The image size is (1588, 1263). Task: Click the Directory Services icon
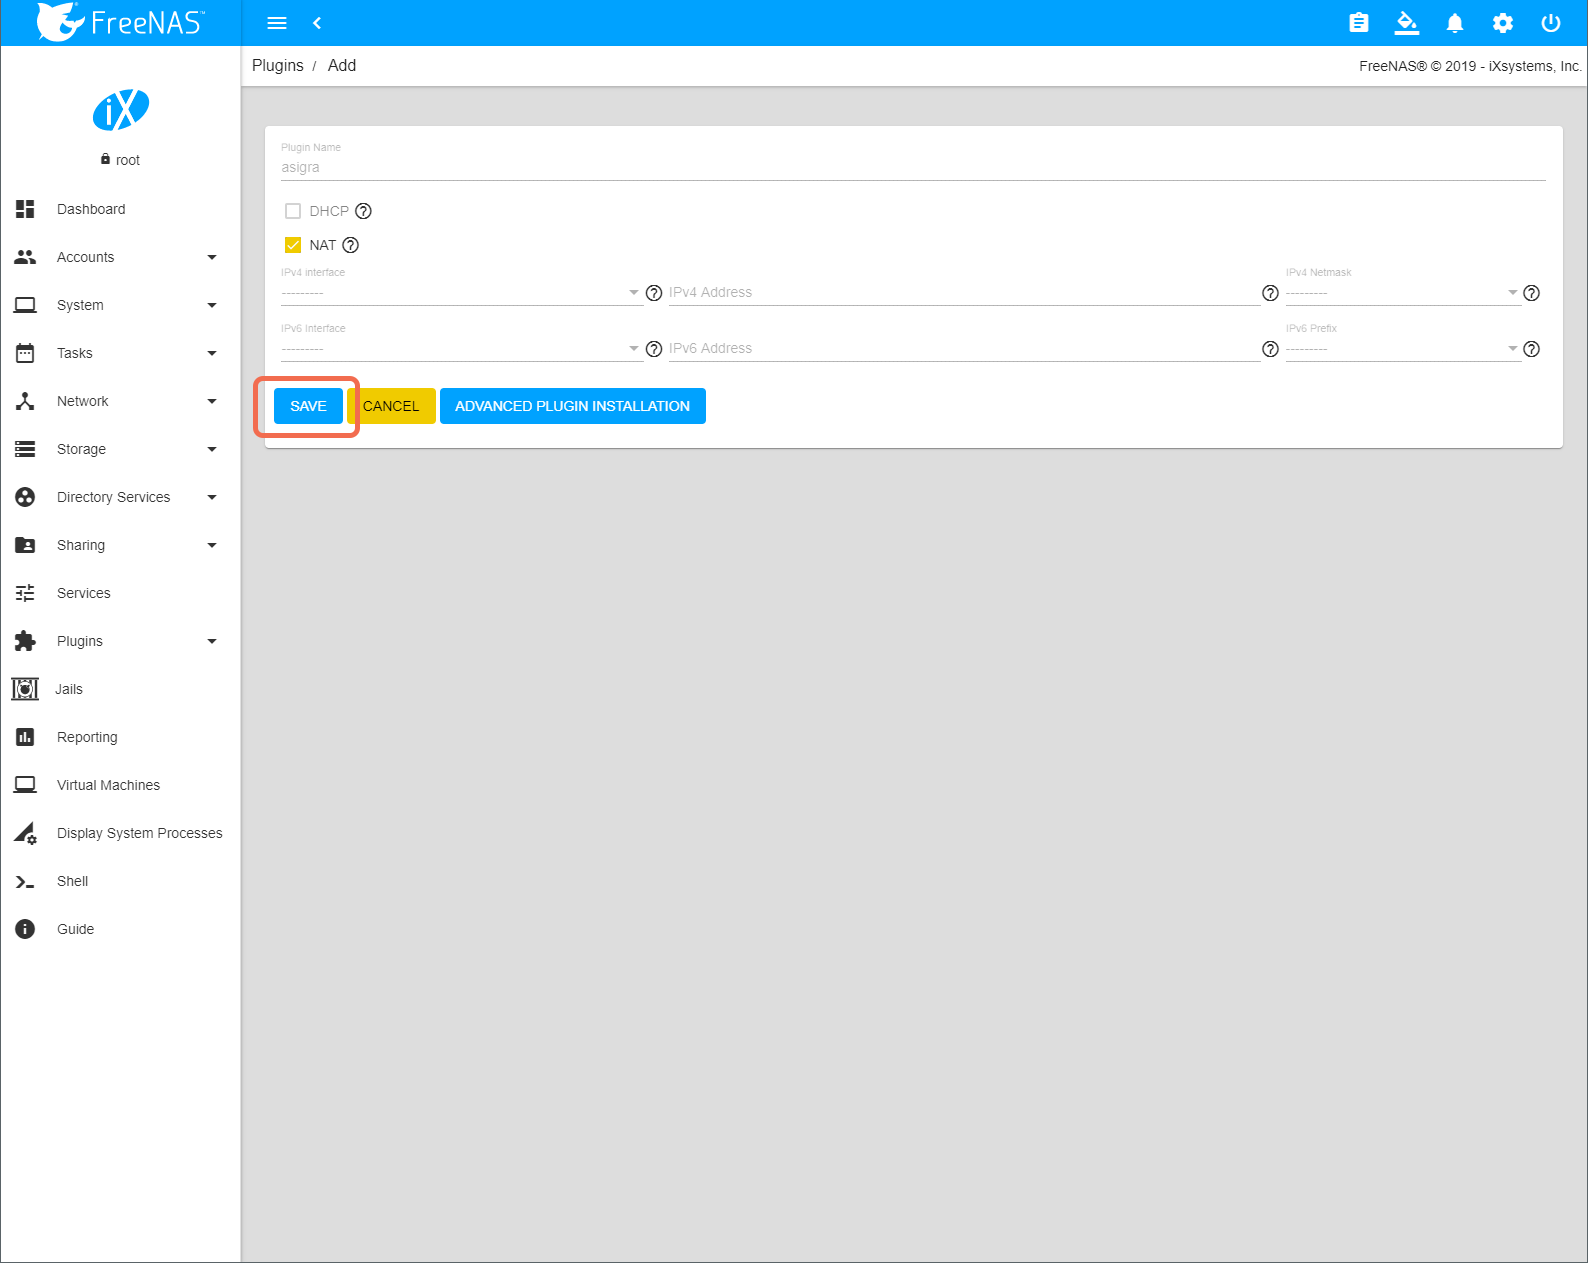(x=25, y=497)
